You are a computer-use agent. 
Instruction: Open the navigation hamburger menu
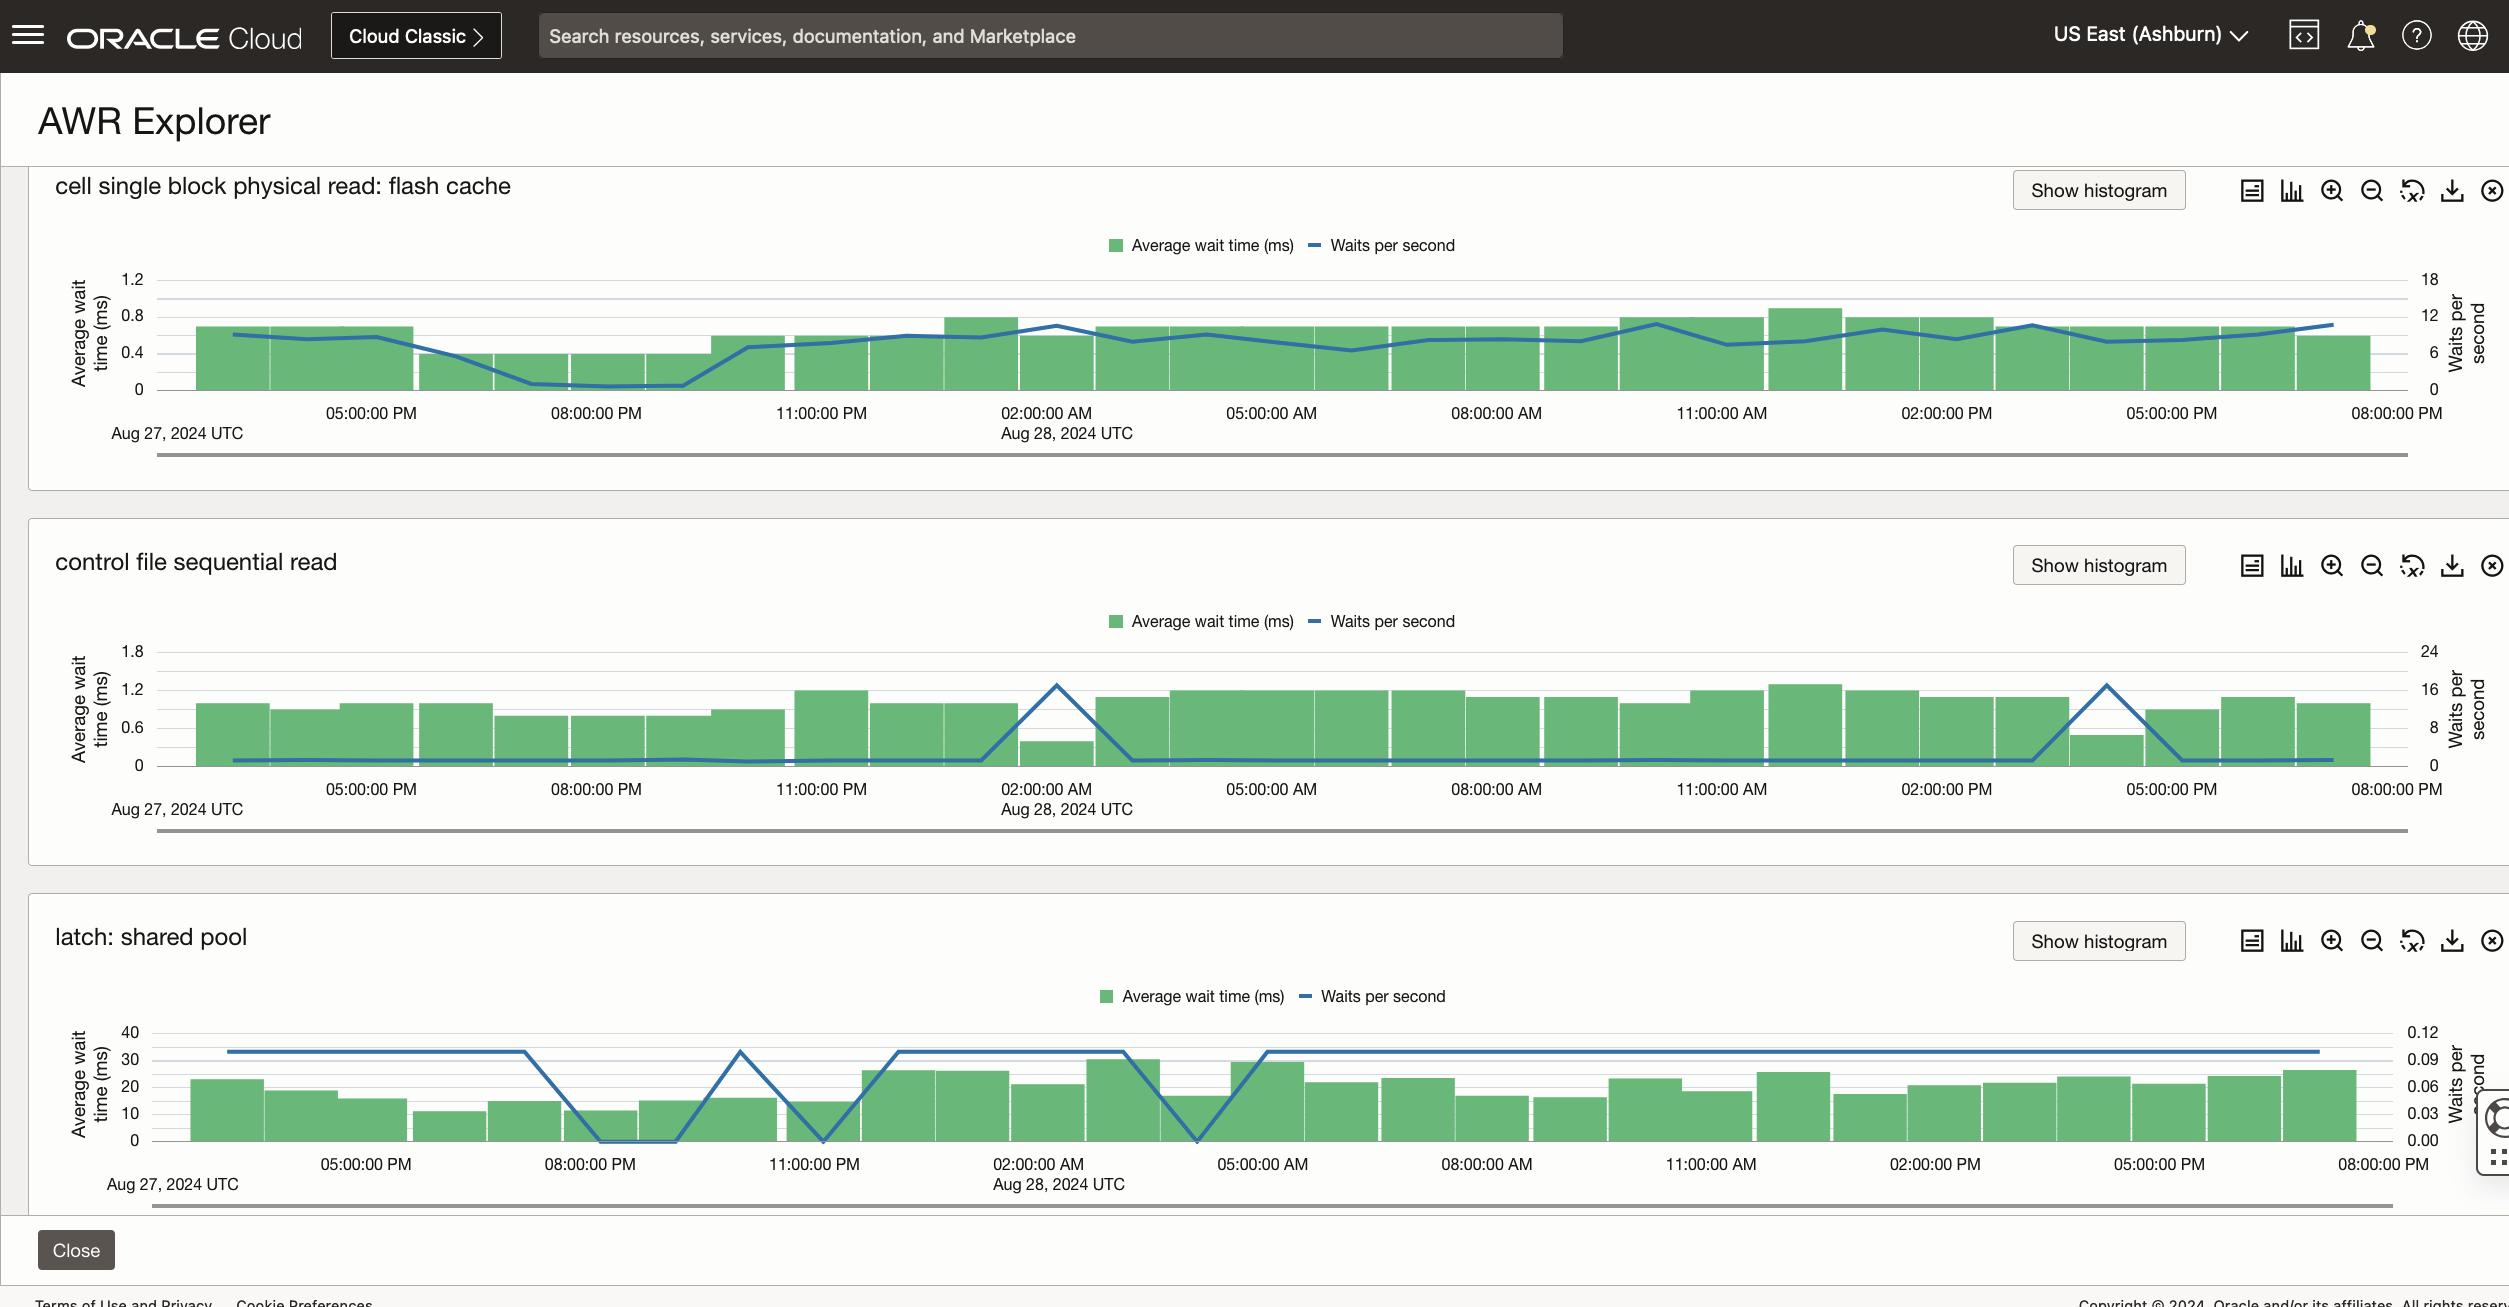tap(29, 35)
